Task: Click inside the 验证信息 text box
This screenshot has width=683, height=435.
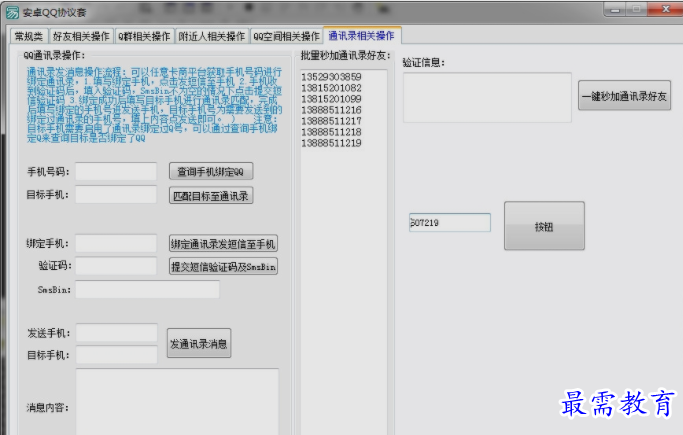Action: coord(487,97)
